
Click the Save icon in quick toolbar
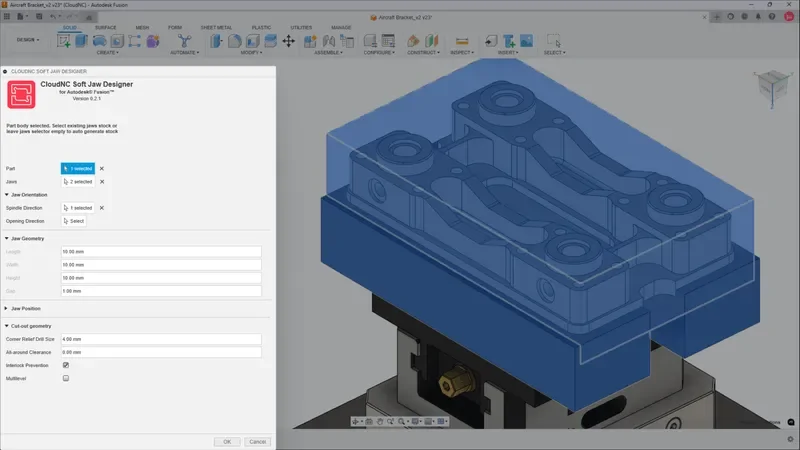(x=39, y=16)
